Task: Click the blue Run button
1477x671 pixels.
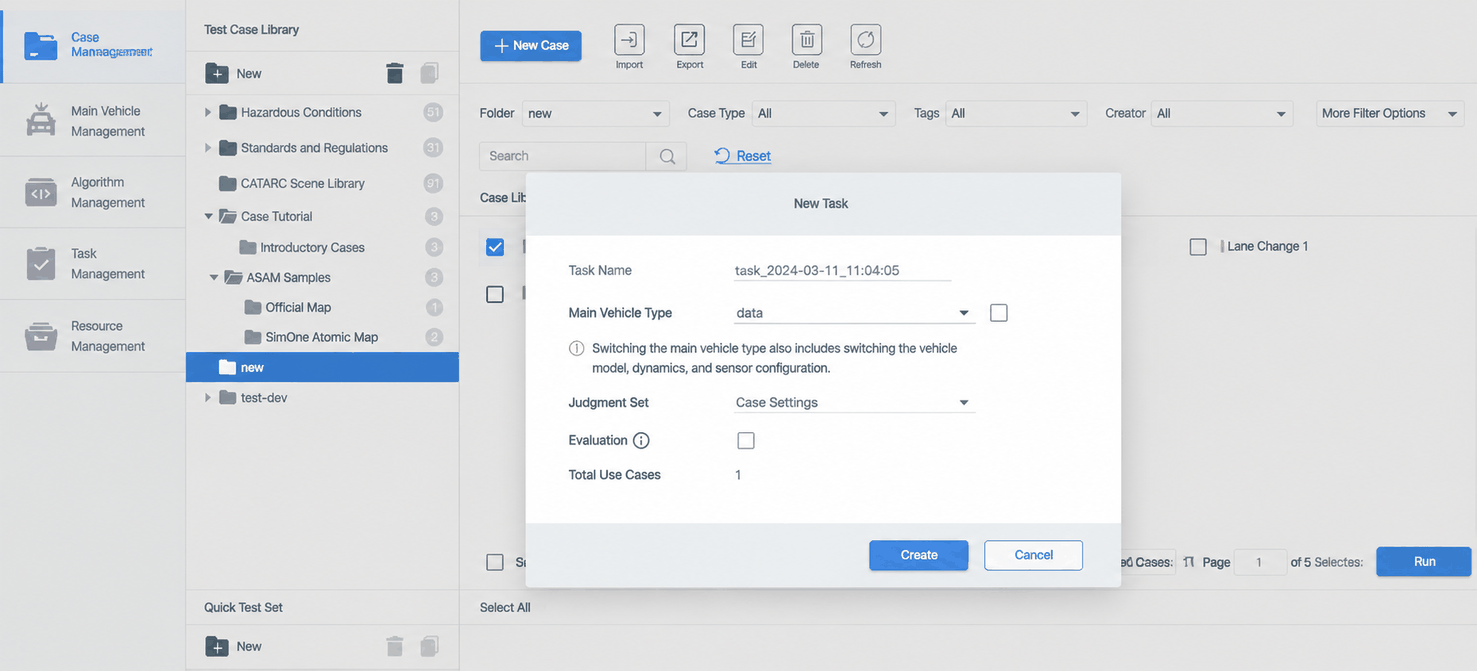Action: (1424, 562)
